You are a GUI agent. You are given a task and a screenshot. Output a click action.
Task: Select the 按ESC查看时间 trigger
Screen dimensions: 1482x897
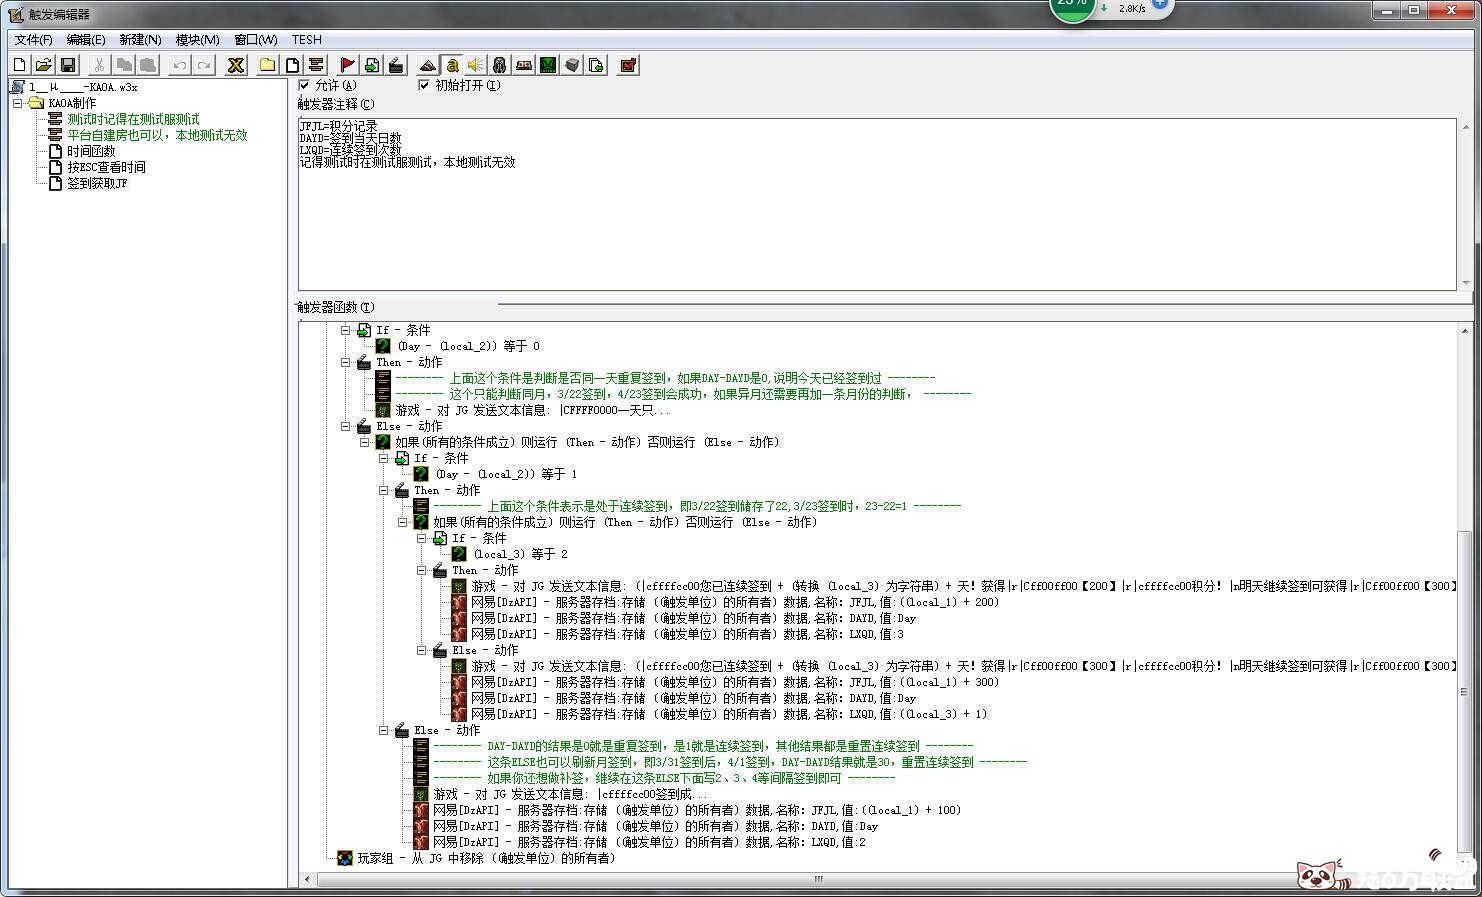tap(106, 167)
